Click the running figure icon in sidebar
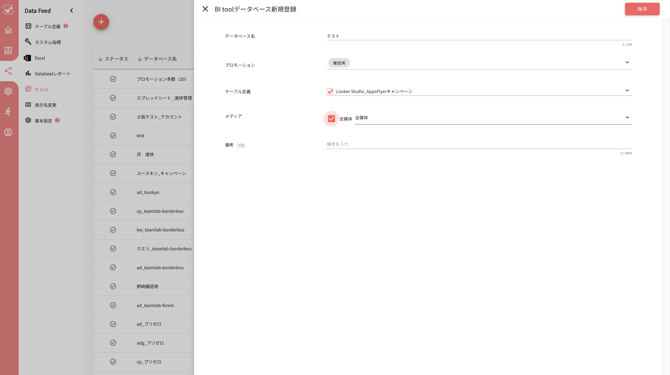The height and width of the screenshot is (375, 670). point(8,111)
